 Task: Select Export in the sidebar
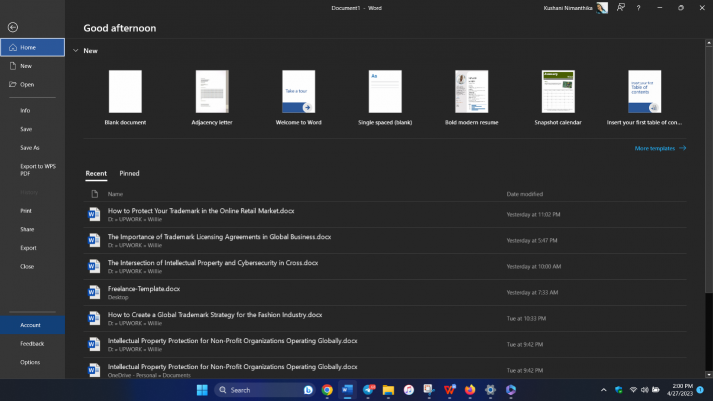coord(32,248)
